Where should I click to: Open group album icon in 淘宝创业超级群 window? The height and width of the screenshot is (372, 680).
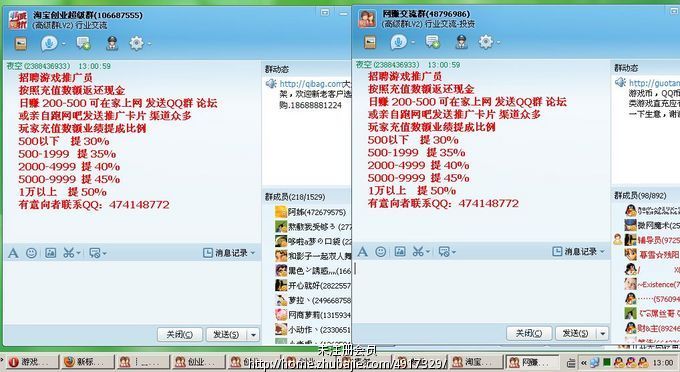click(x=20, y=43)
